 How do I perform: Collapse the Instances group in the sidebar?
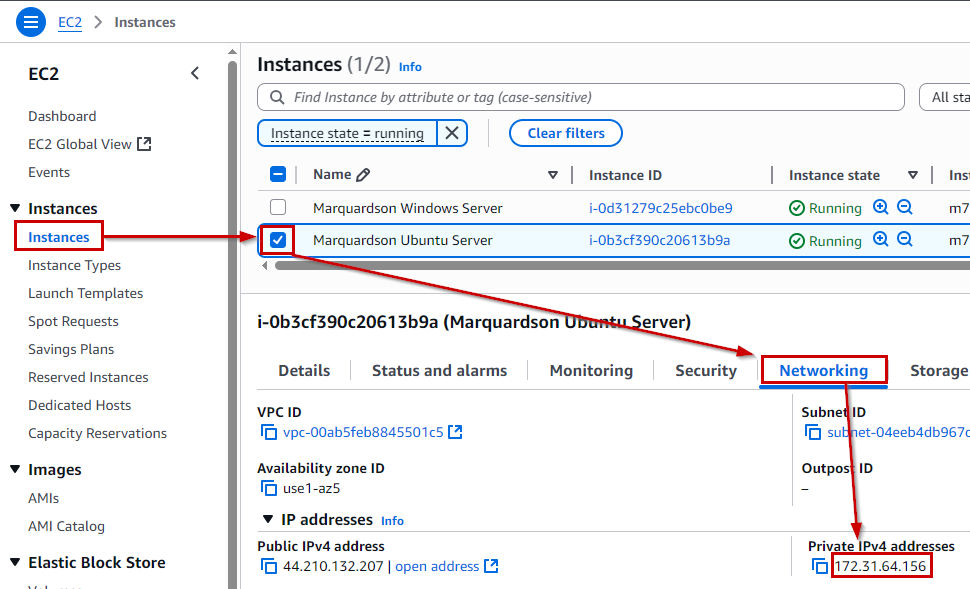[15, 209]
